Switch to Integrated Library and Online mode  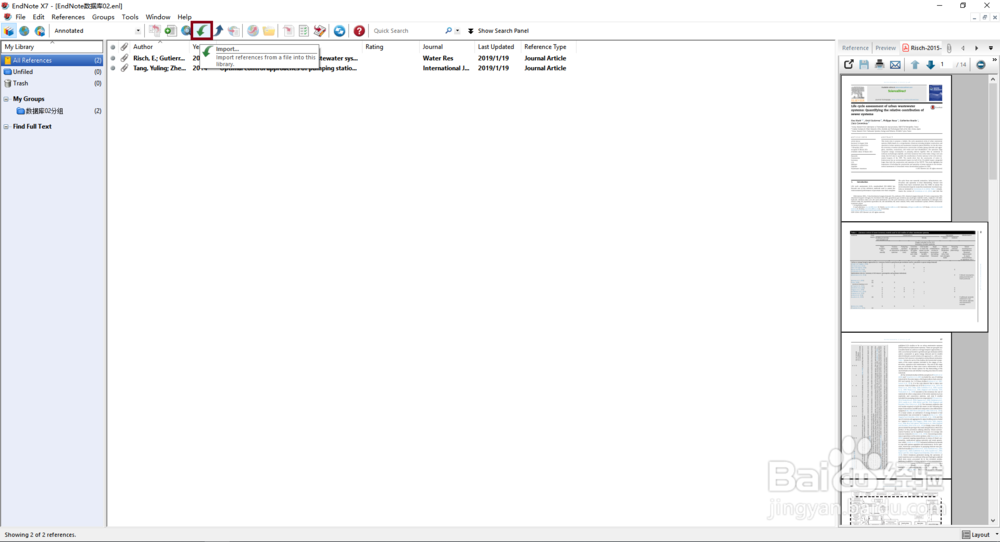click(40, 31)
